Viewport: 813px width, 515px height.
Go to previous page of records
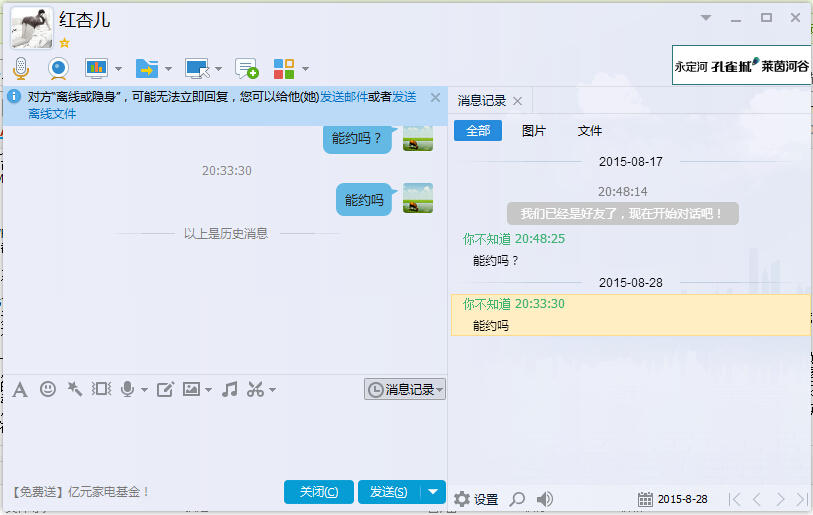pyautogui.click(x=757, y=499)
